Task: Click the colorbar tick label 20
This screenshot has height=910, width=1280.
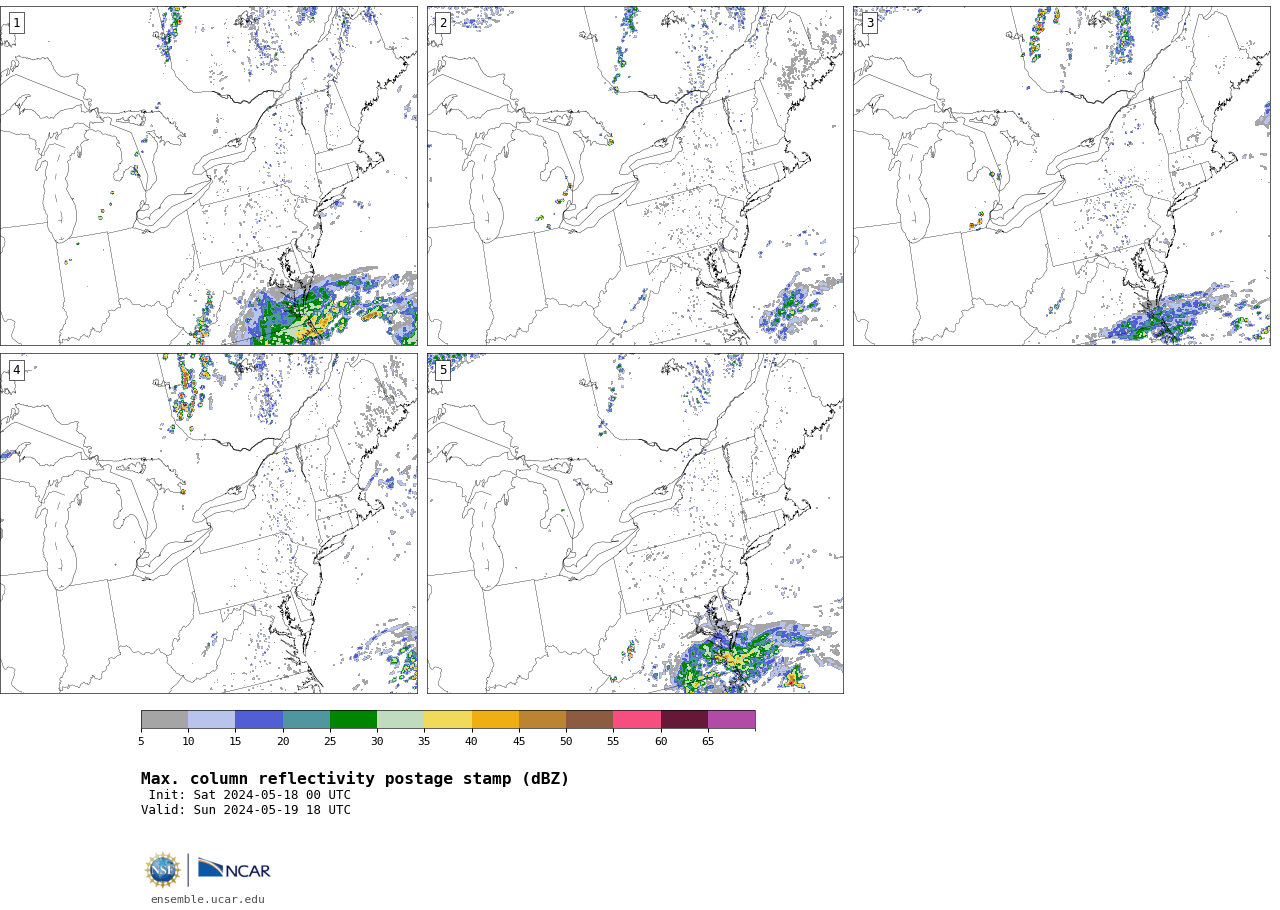Action: pyautogui.click(x=283, y=742)
